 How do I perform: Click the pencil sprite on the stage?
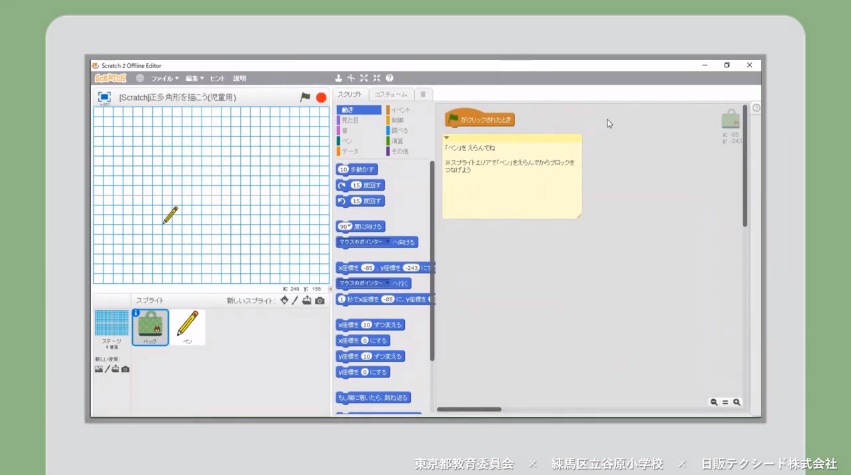[x=170, y=215]
